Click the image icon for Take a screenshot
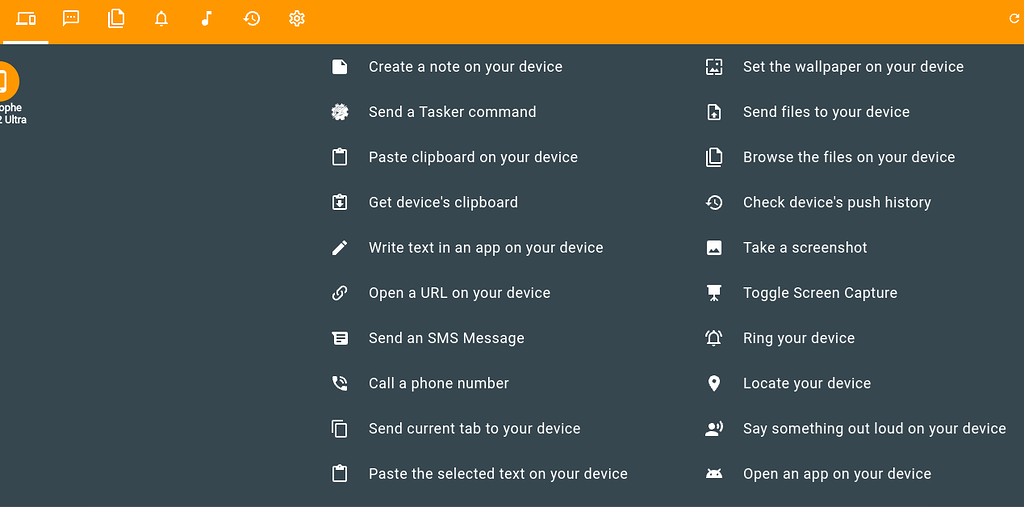 [x=714, y=248]
